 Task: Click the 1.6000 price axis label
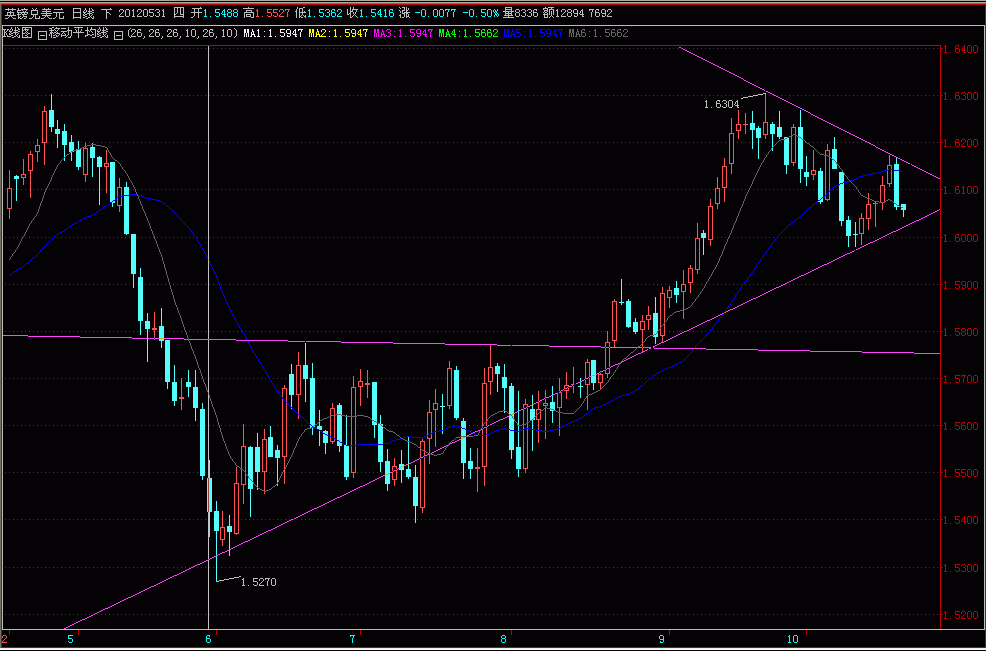click(x=961, y=238)
